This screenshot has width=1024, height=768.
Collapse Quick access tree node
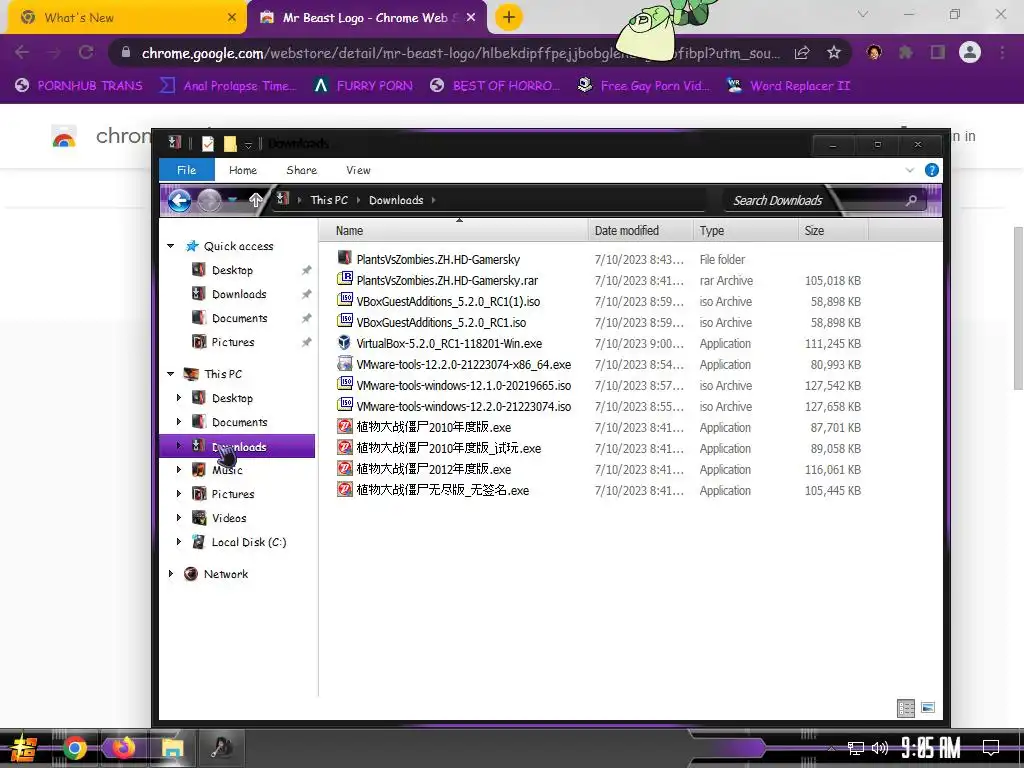pos(170,246)
